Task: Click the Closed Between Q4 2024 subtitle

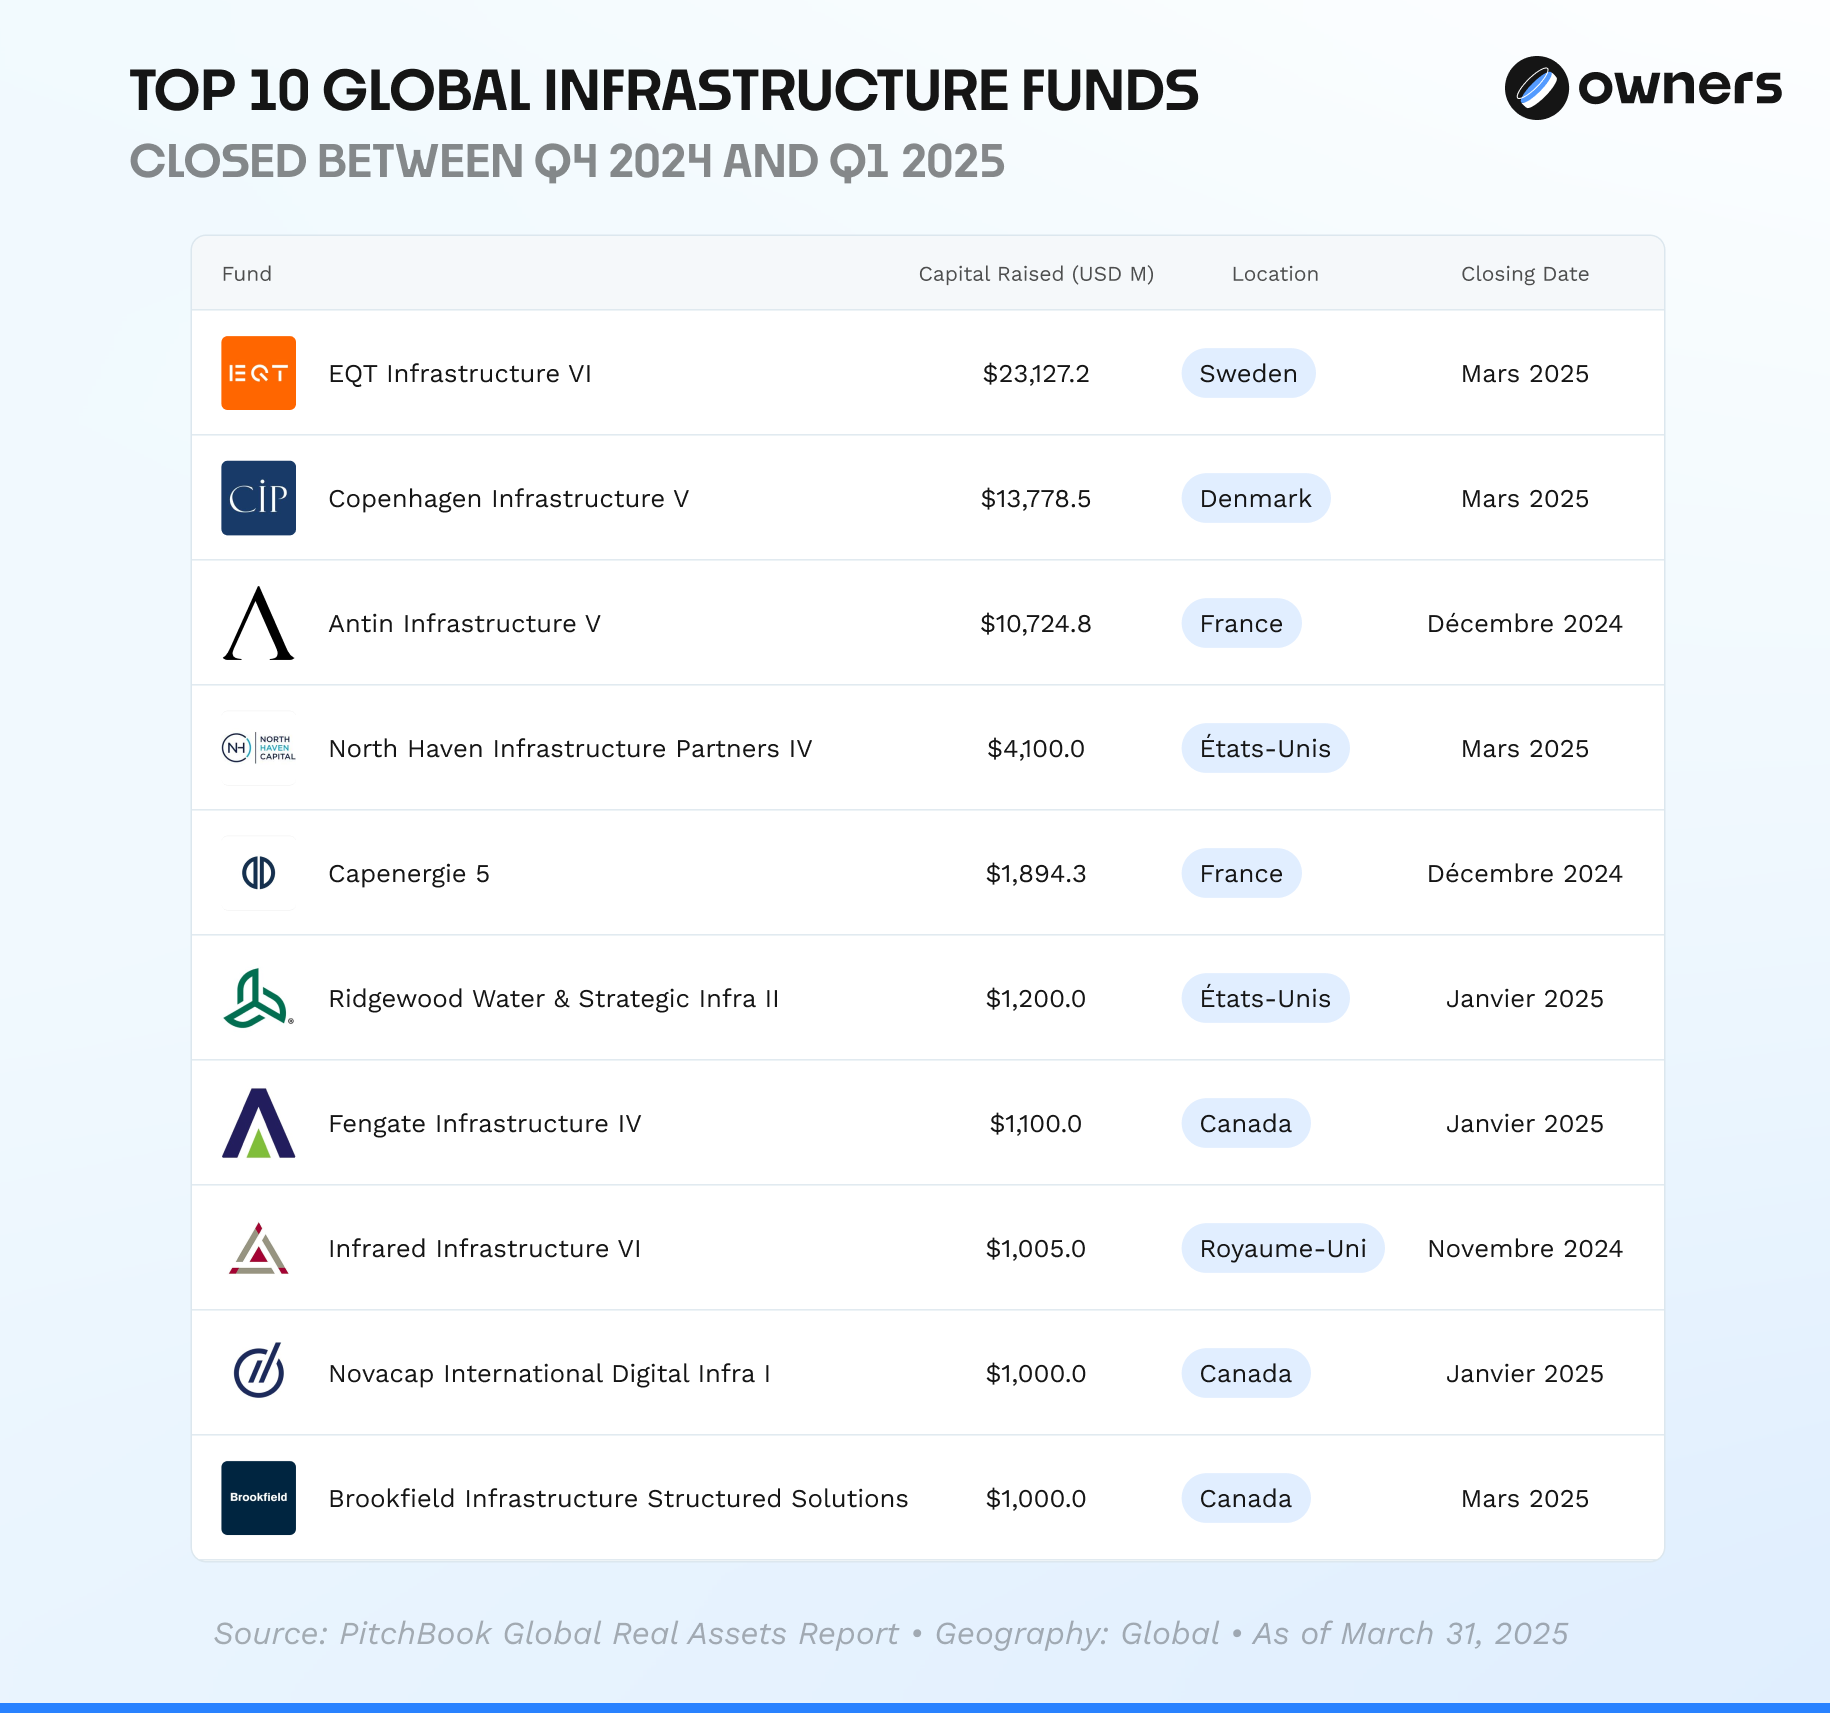Action: coord(567,162)
